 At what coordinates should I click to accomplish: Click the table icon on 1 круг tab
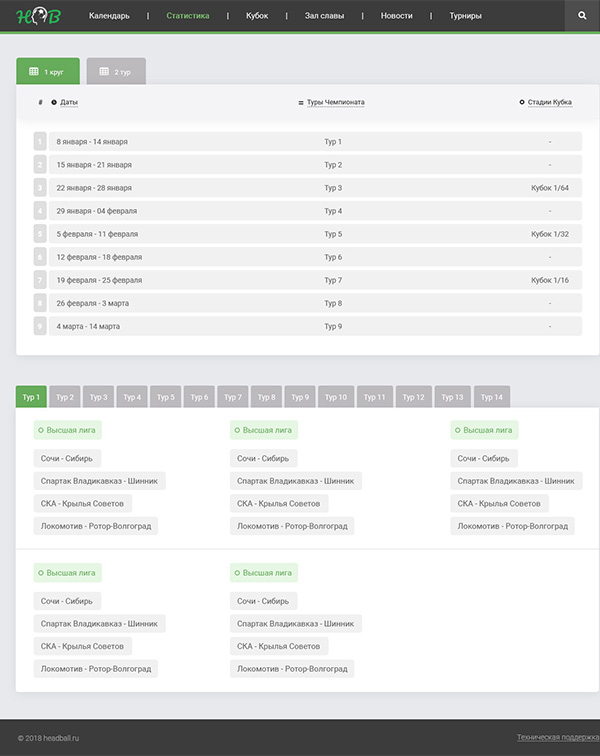point(34,71)
